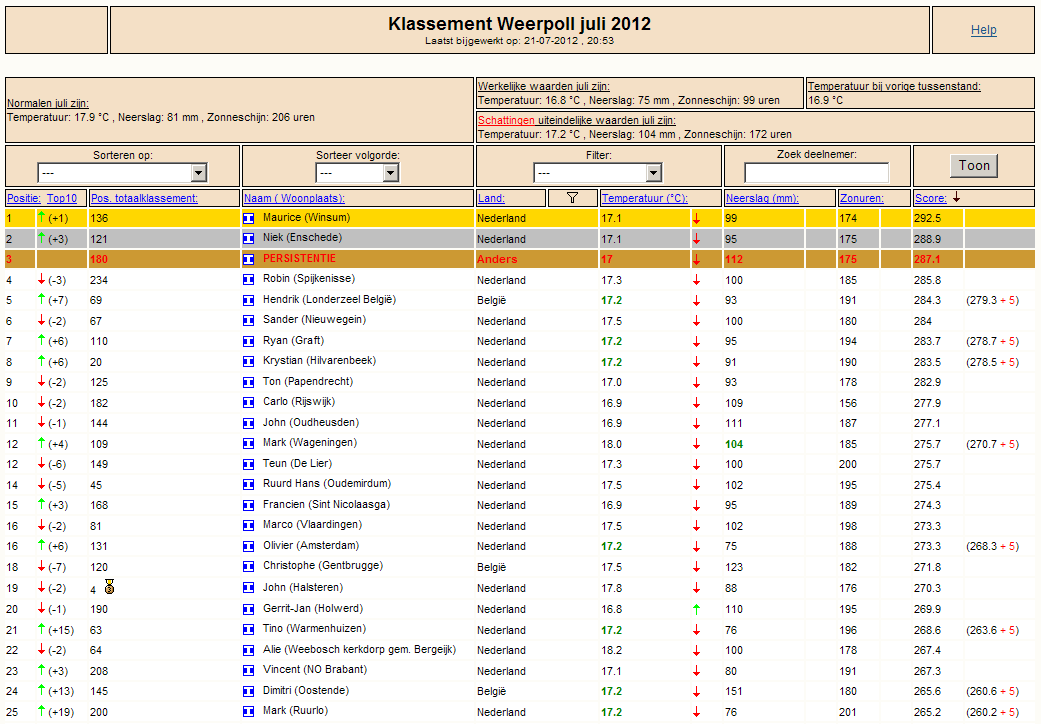Sort by the Neerslag (mm) column header

coord(762,198)
